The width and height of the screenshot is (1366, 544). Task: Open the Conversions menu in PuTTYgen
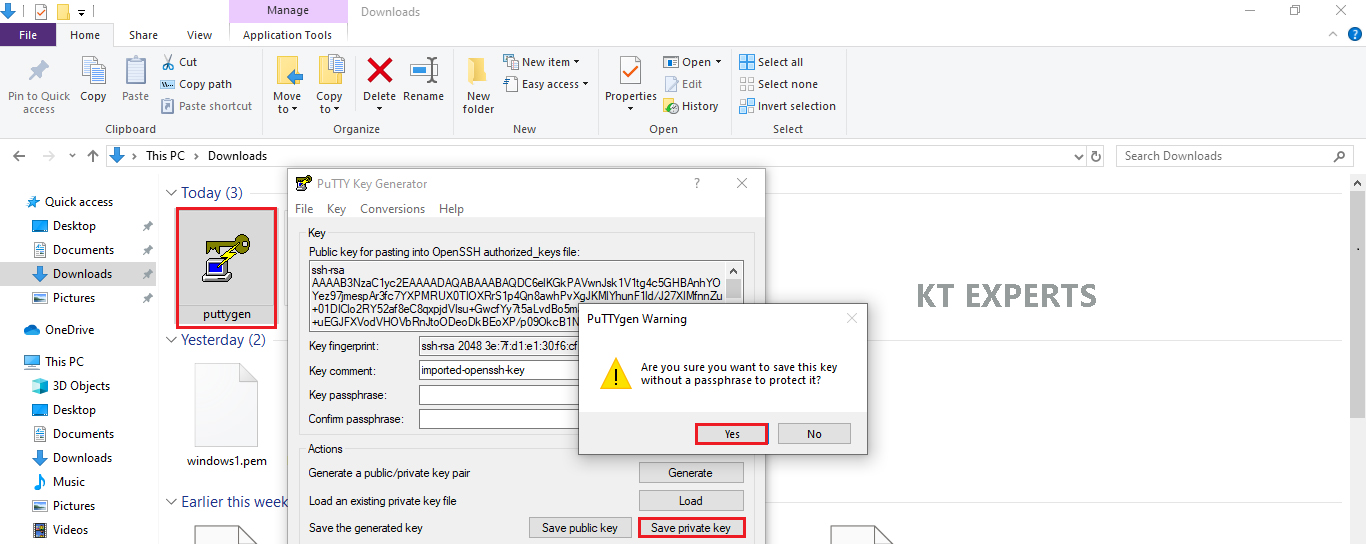point(392,209)
